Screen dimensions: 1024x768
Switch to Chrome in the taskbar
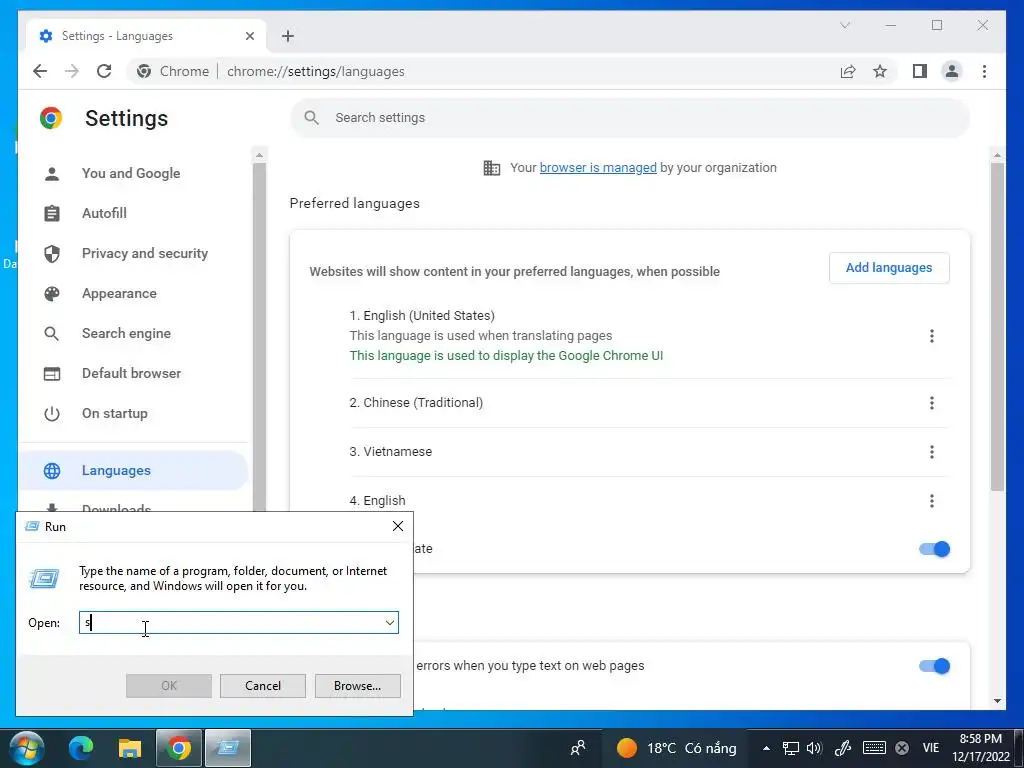tap(178, 748)
